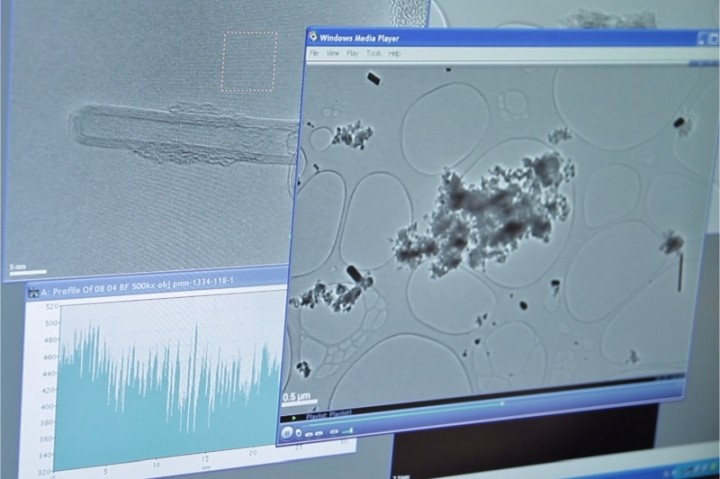Open the Help menu in Media Player
Screen dimensions: 720x479
[394, 53]
